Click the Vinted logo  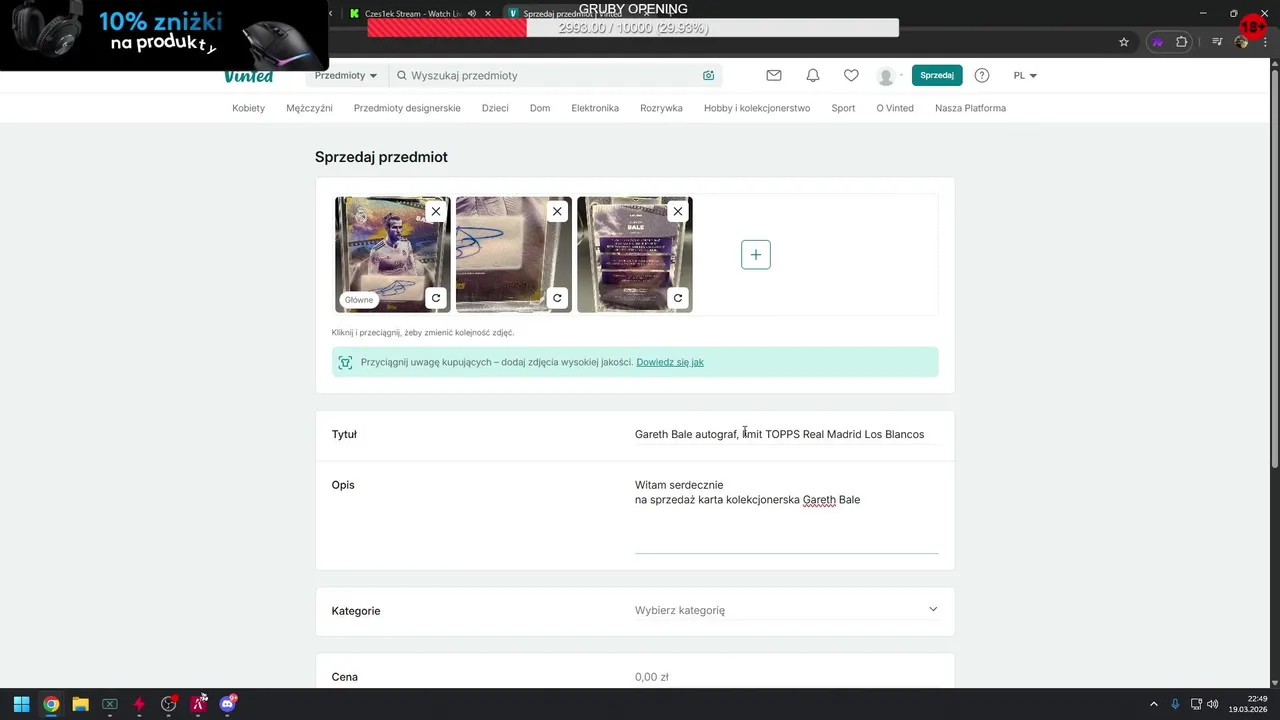(249, 76)
